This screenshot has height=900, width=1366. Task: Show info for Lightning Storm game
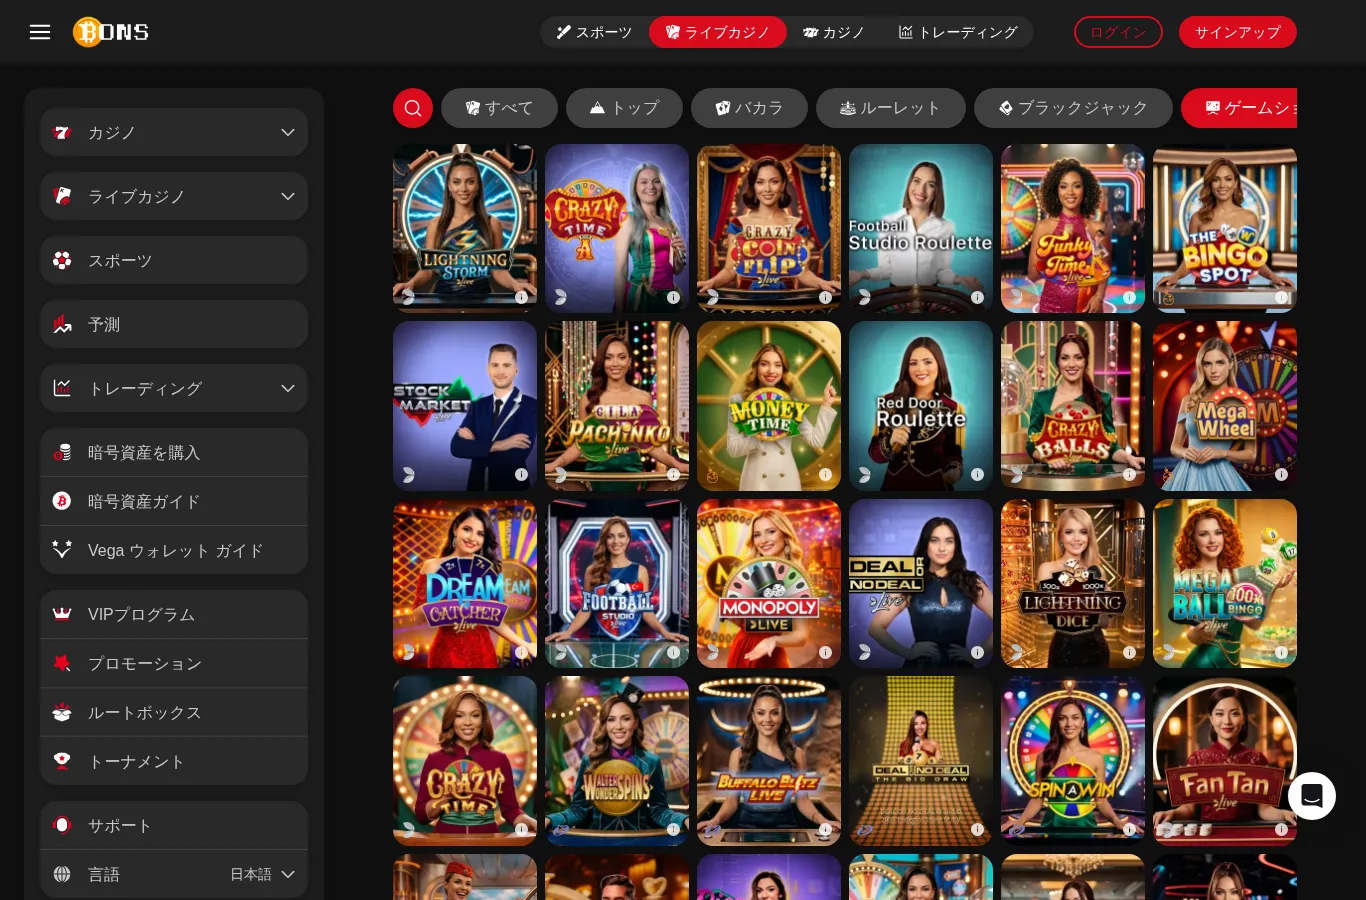(x=521, y=297)
